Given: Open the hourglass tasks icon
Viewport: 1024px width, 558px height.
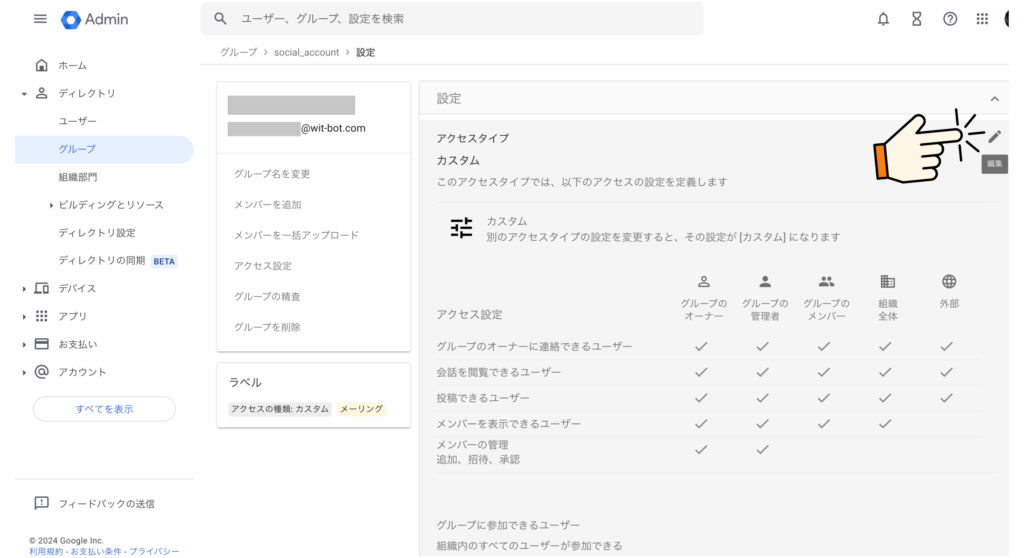Looking at the screenshot, I should pos(916,19).
